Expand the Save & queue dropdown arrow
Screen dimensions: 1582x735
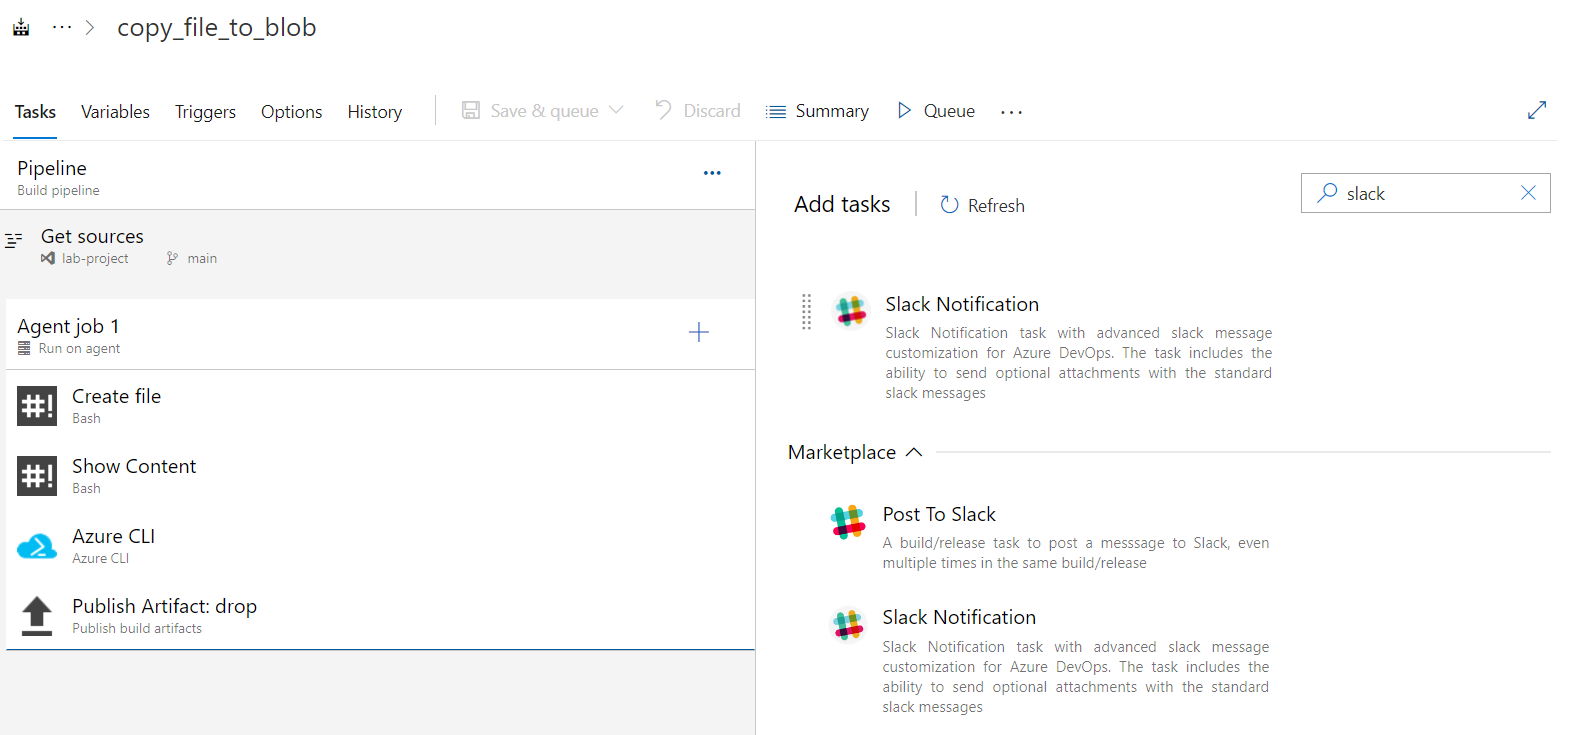point(616,110)
